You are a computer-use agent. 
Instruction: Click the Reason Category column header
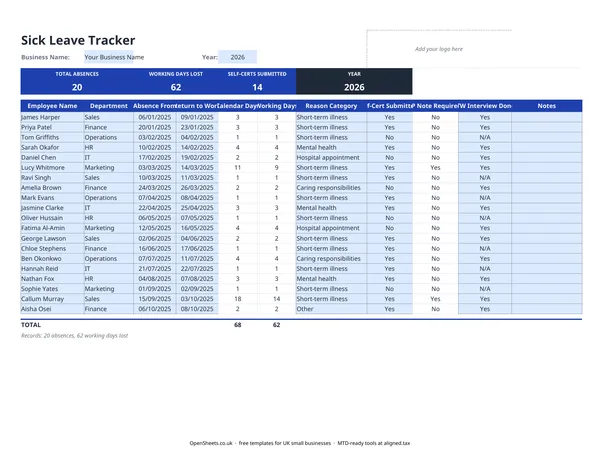coord(331,106)
